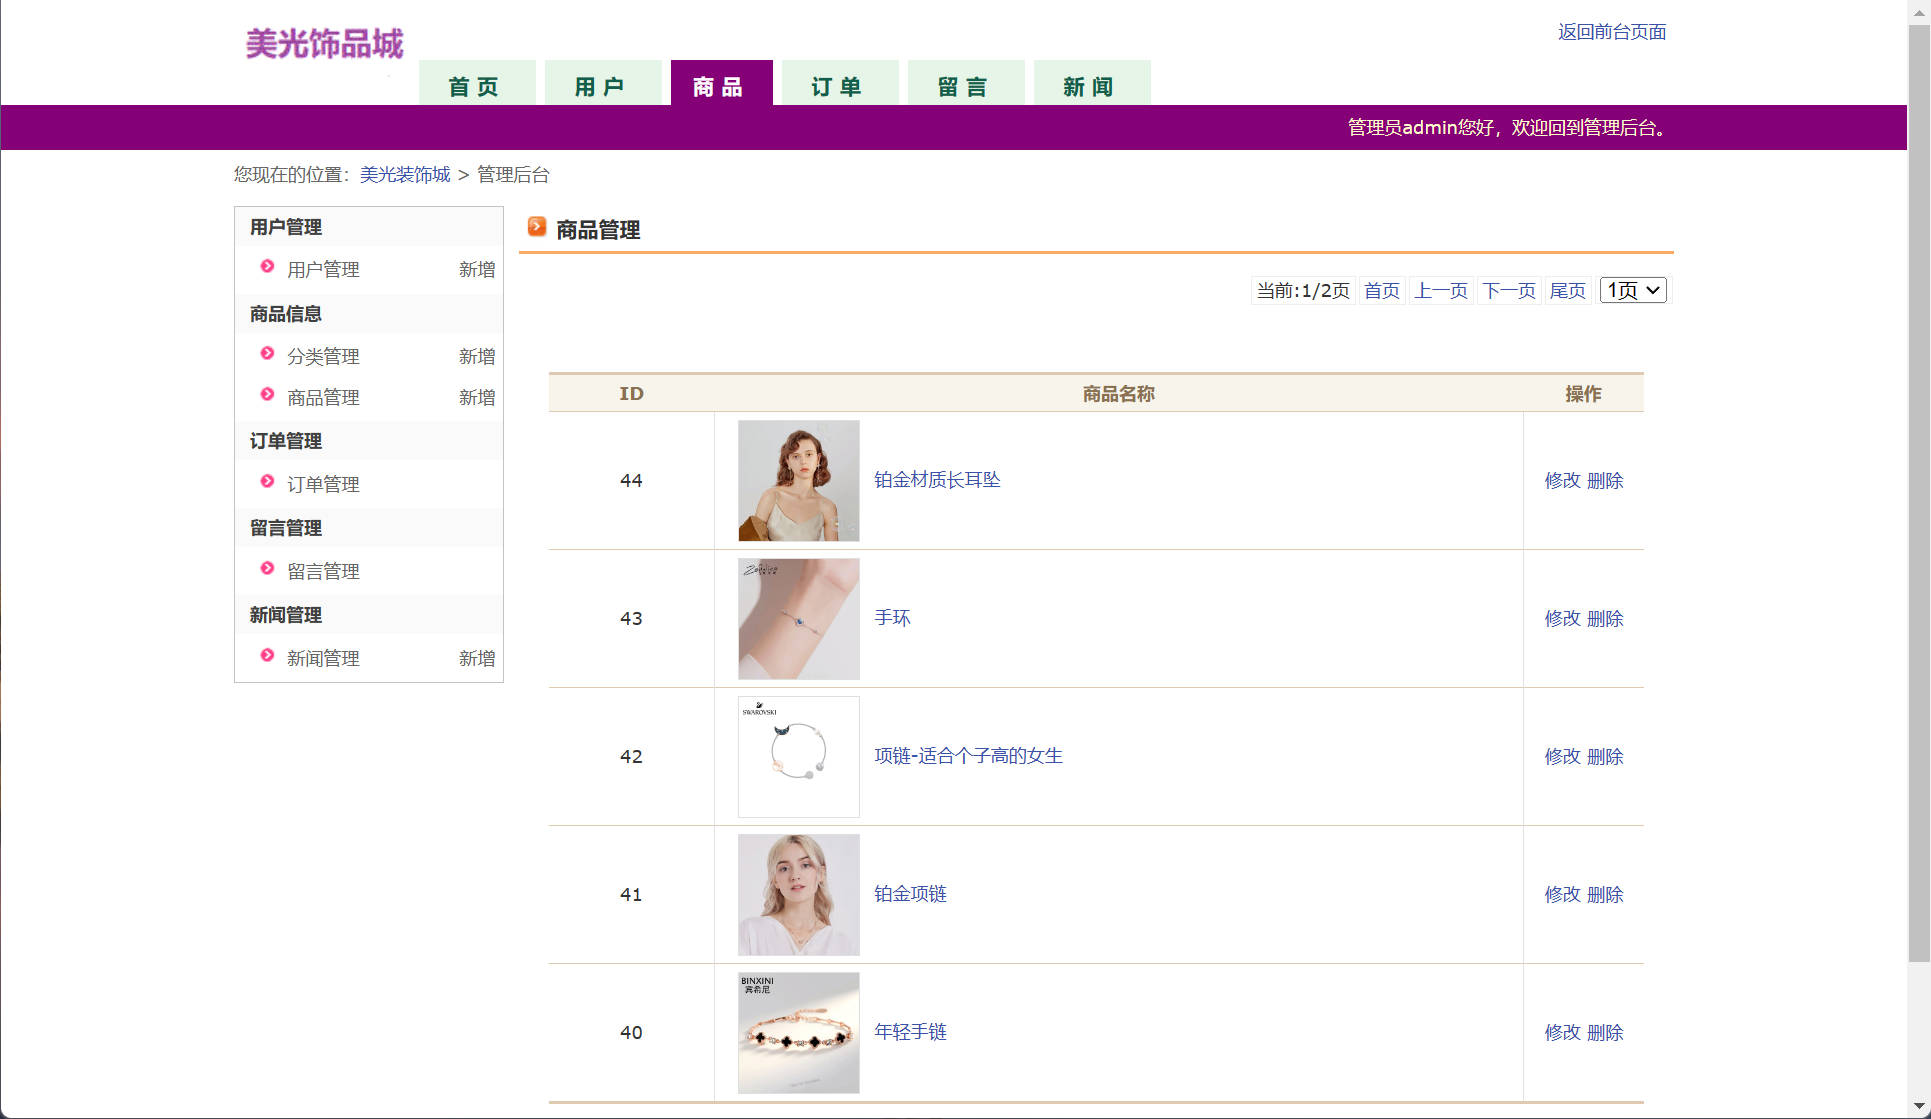Click 返回前台页面 link
The image size is (1931, 1119).
pyautogui.click(x=1611, y=32)
